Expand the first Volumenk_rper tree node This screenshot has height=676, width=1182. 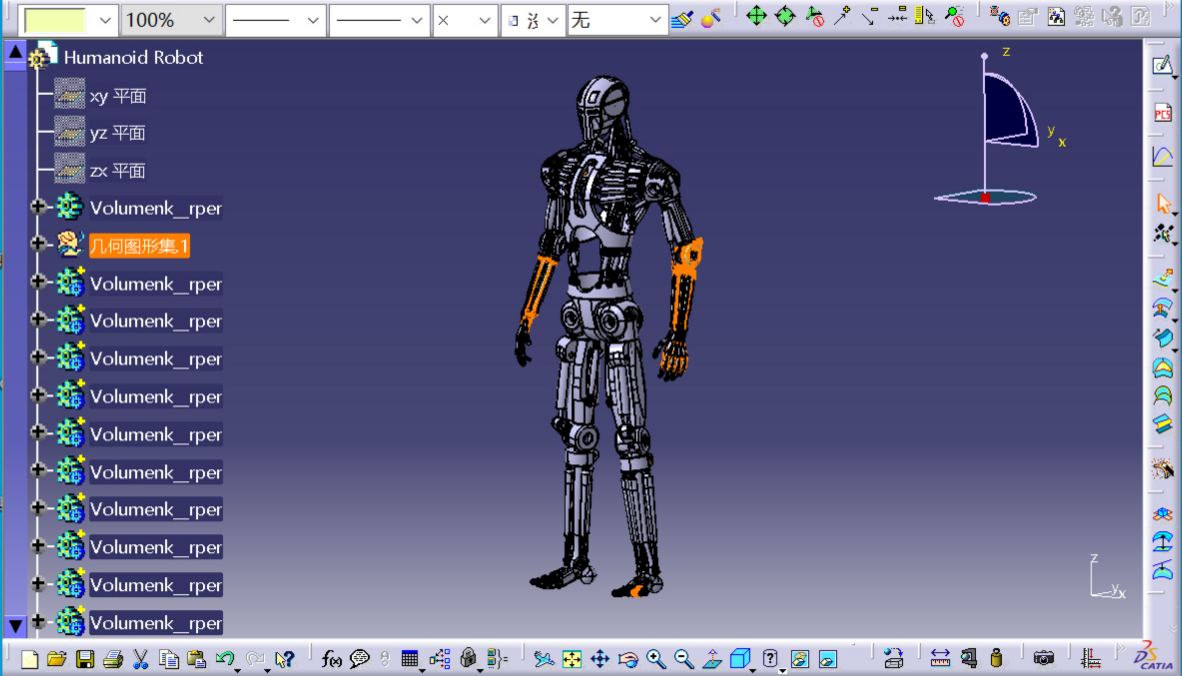pyautogui.click(x=39, y=207)
